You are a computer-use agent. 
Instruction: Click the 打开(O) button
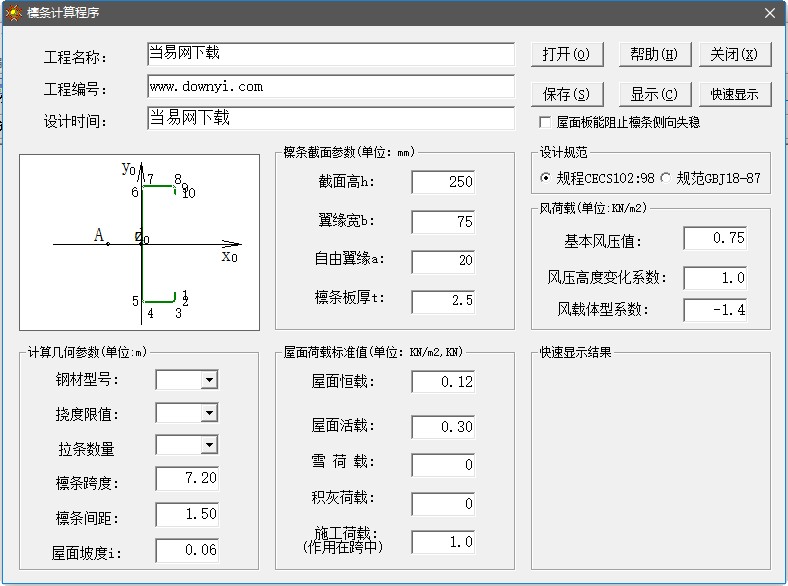pyautogui.click(x=567, y=54)
